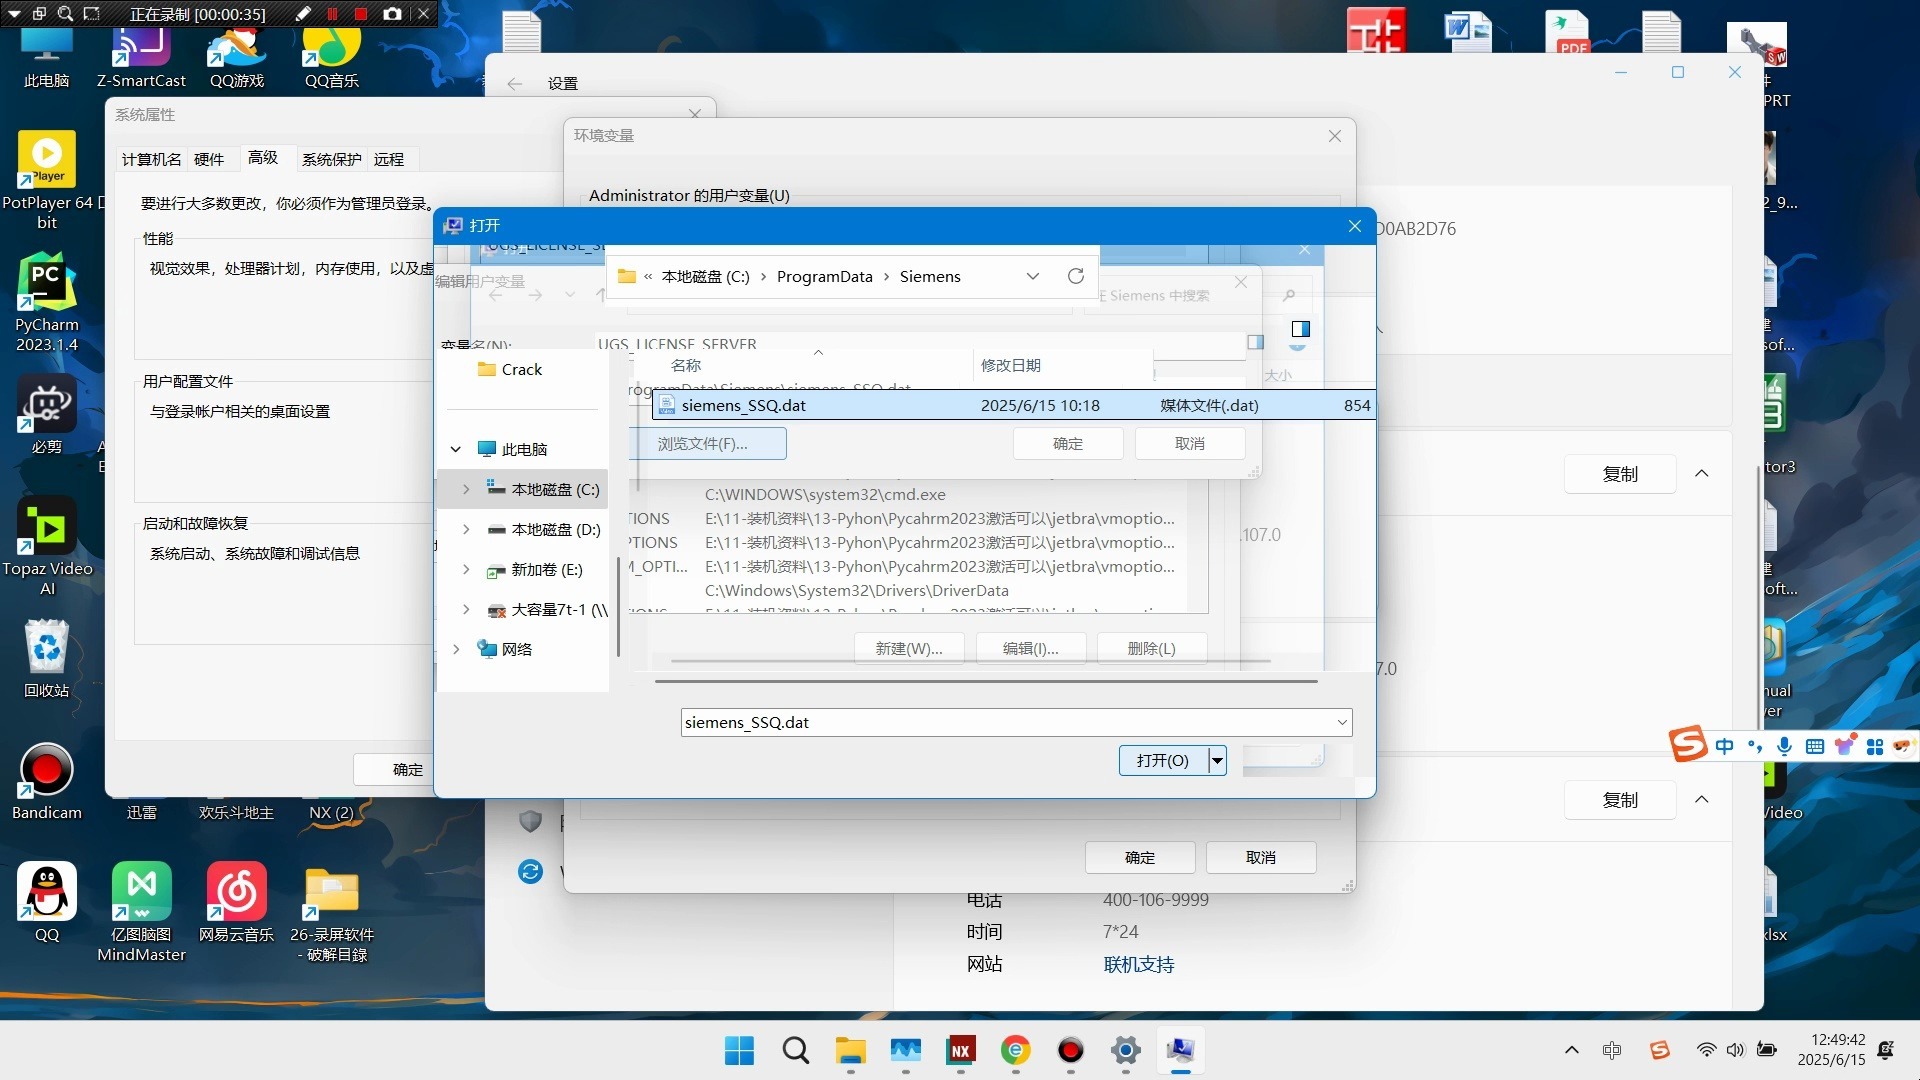Activate the microphone on the Sogou IME bar
This screenshot has width=1920, height=1080.
[x=1785, y=746]
